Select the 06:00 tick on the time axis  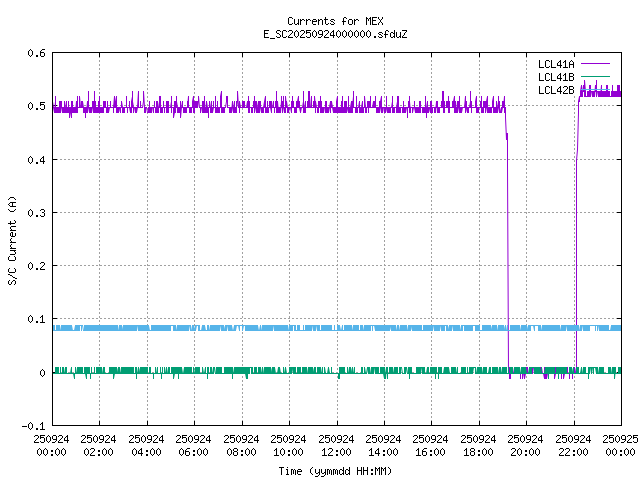(x=194, y=445)
